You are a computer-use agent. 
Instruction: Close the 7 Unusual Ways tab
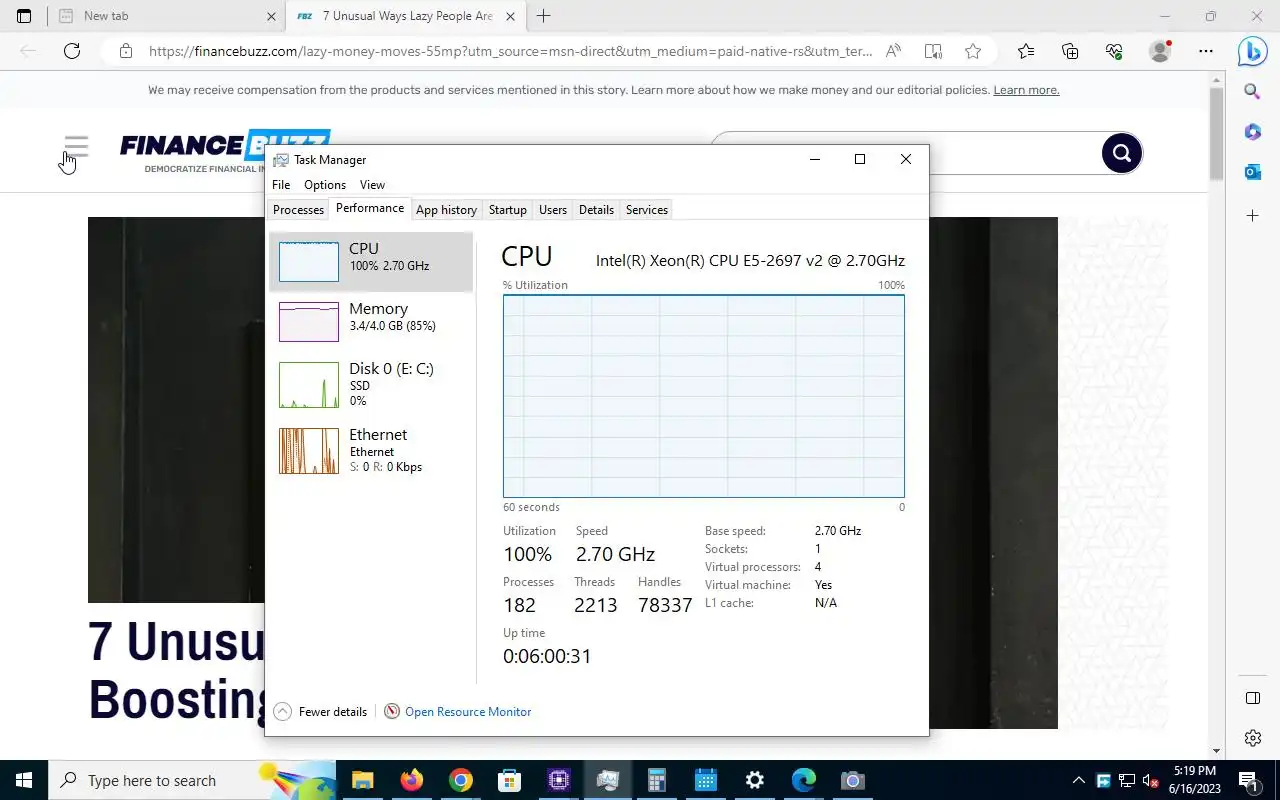point(511,16)
